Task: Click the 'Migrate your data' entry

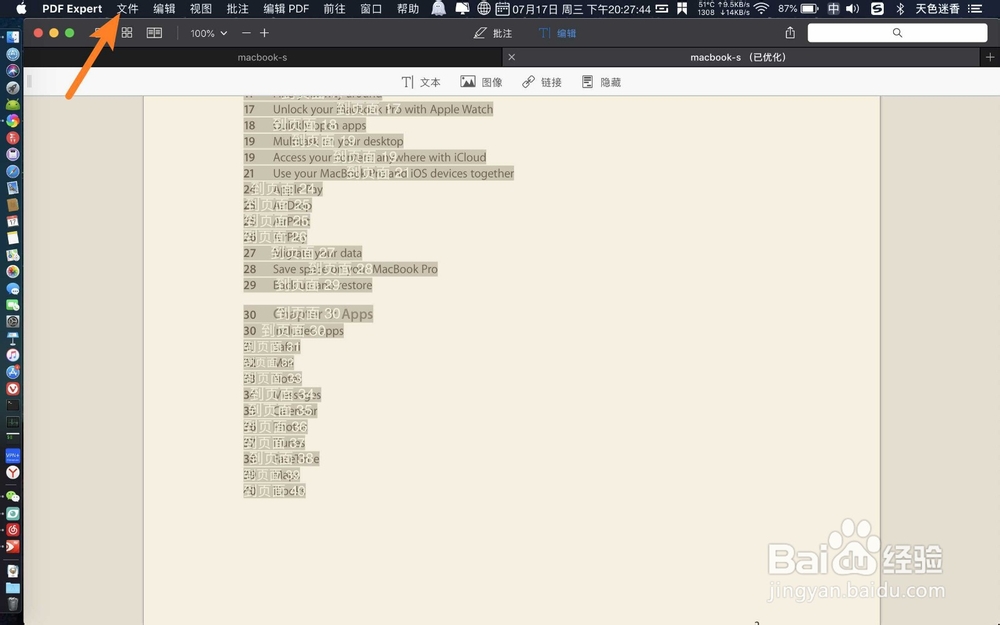Action: pyautogui.click(x=317, y=253)
